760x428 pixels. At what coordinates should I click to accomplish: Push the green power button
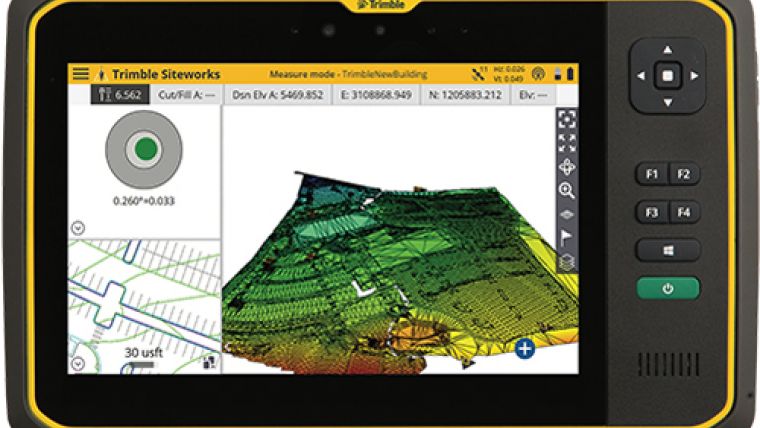point(668,288)
